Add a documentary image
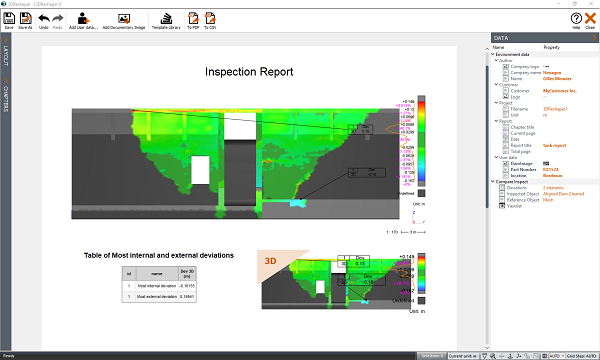The height and width of the screenshot is (360, 600). click(x=124, y=20)
